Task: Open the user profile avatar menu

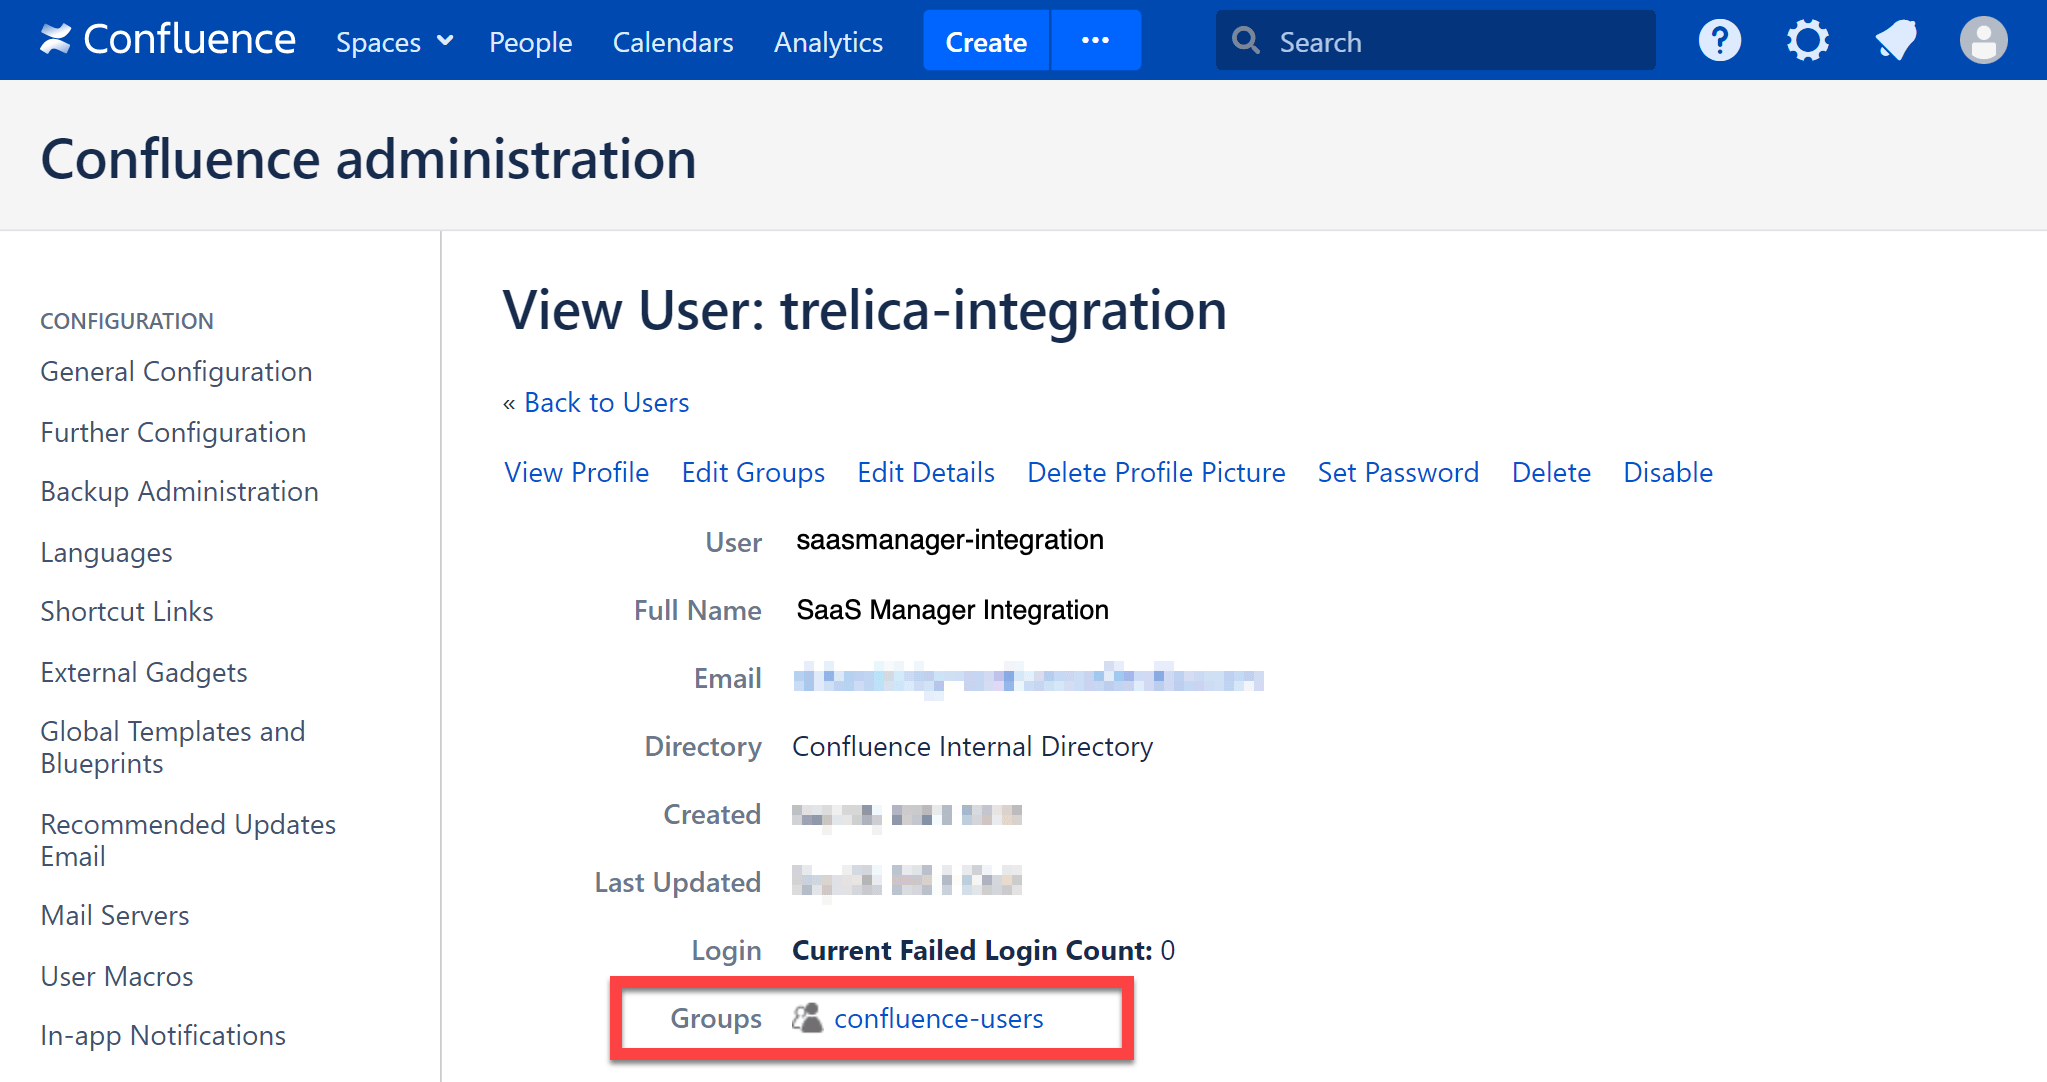Action: 1984,41
